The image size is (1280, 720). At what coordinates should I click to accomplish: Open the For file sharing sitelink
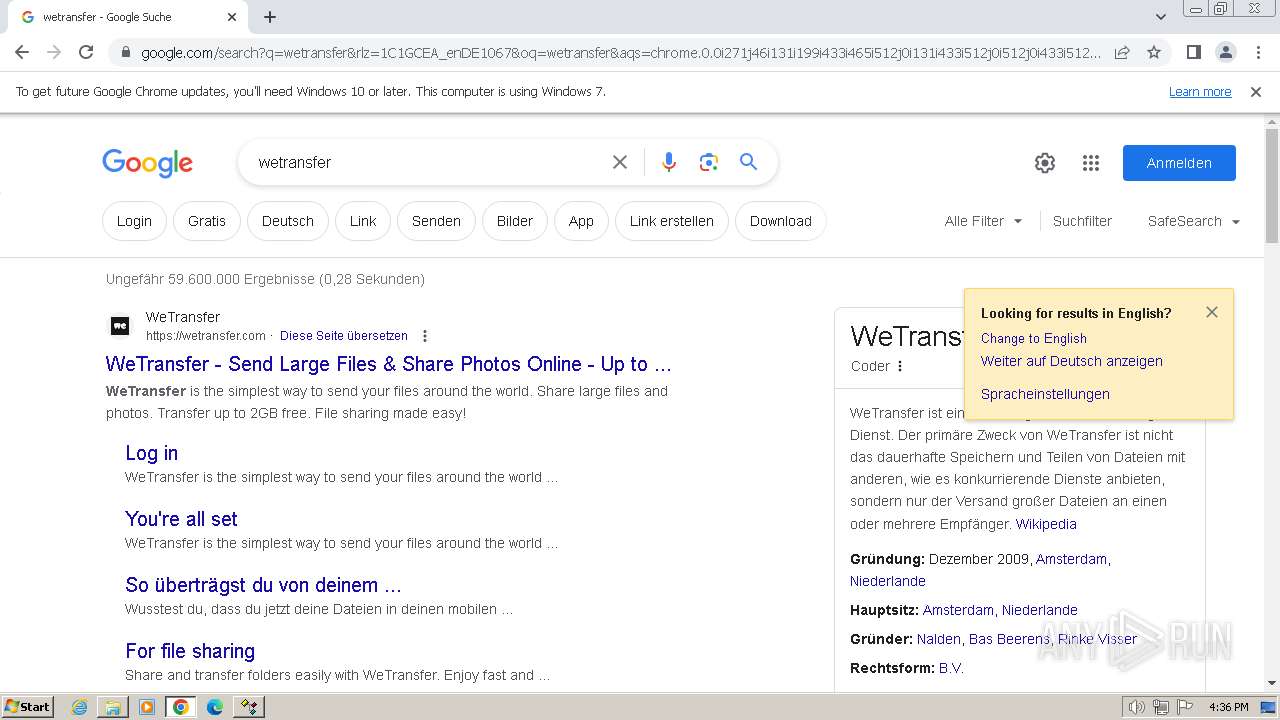(190, 651)
